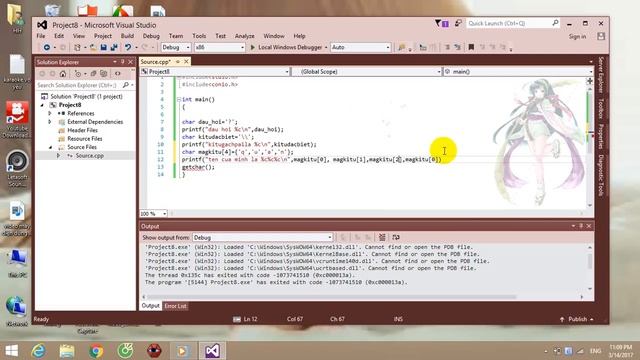Click Collapse All icon in Solution Explorer
The width and height of the screenshot is (640, 360).
[93, 73]
